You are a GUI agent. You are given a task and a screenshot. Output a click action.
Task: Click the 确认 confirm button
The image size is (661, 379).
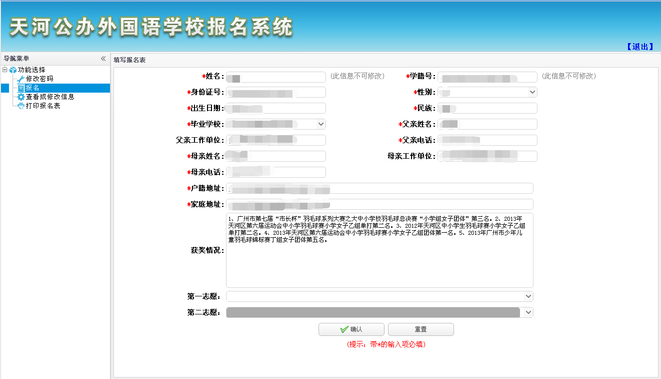[x=351, y=329]
